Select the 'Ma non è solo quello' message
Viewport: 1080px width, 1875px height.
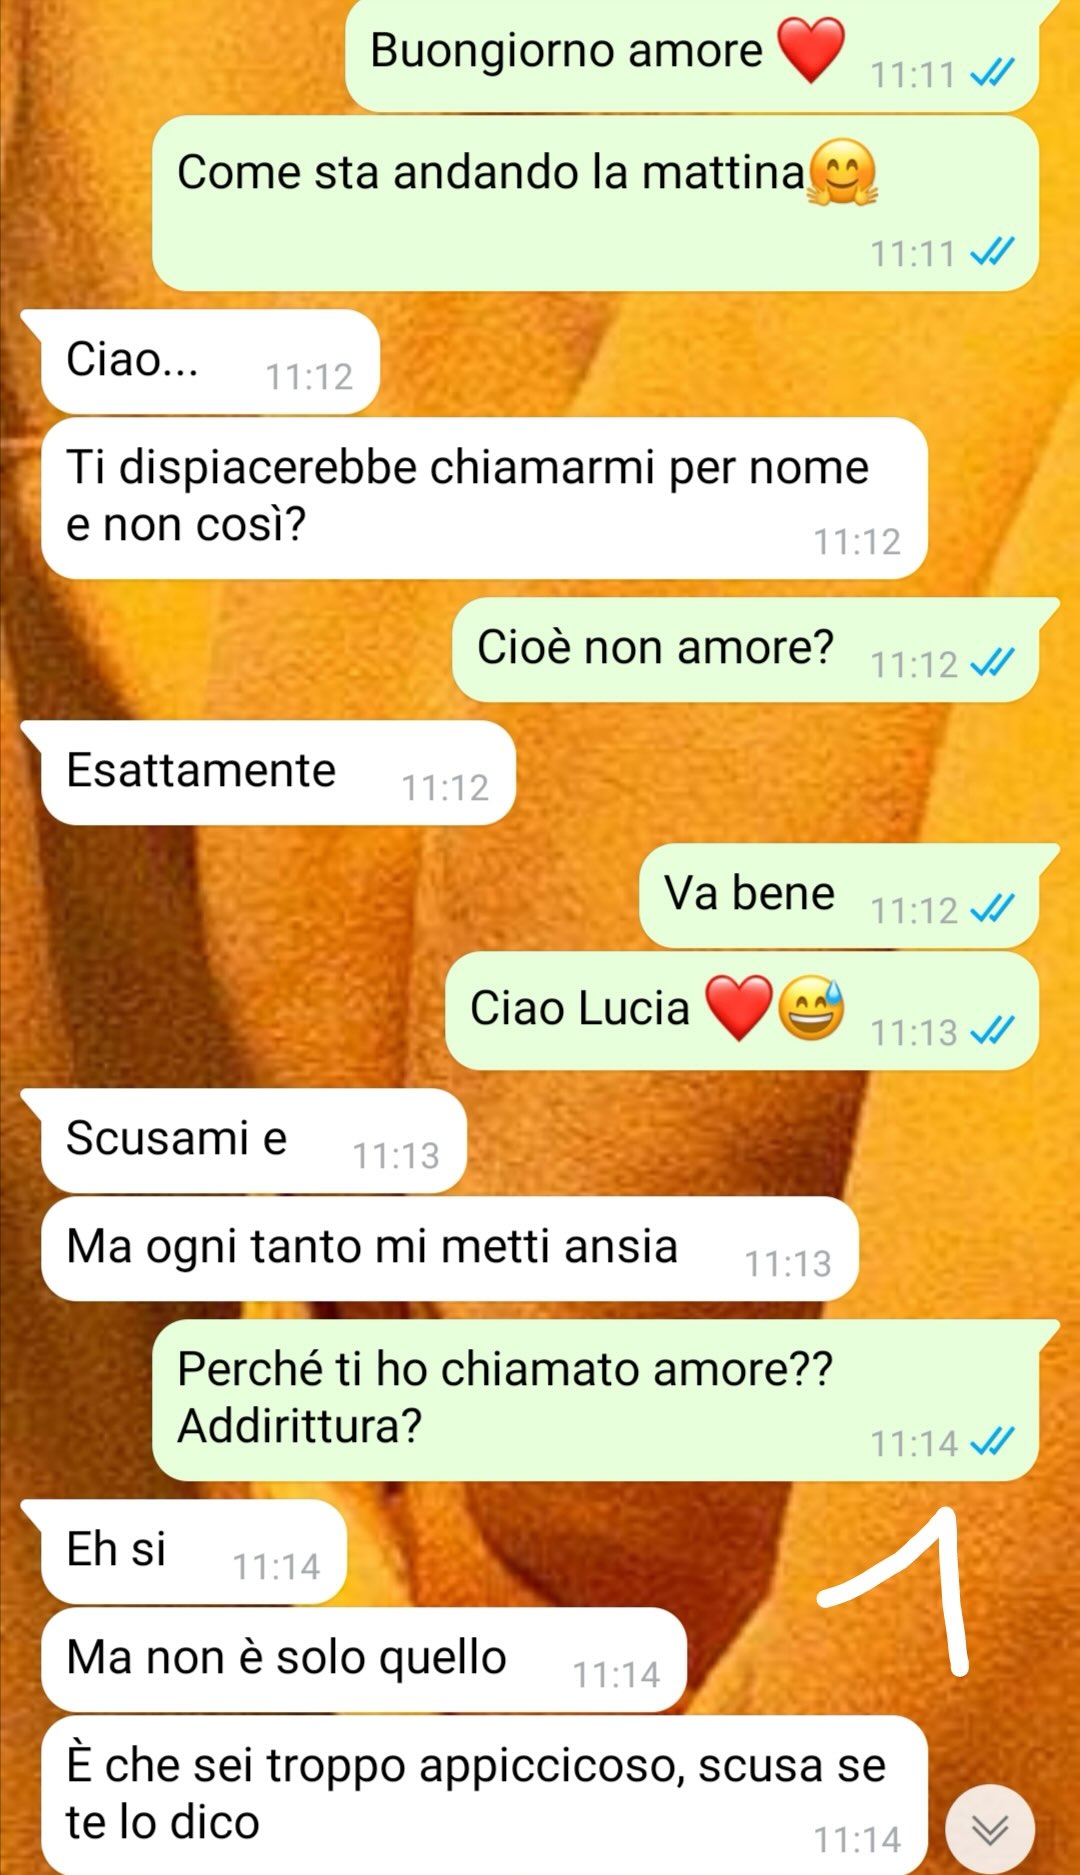(x=364, y=1659)
